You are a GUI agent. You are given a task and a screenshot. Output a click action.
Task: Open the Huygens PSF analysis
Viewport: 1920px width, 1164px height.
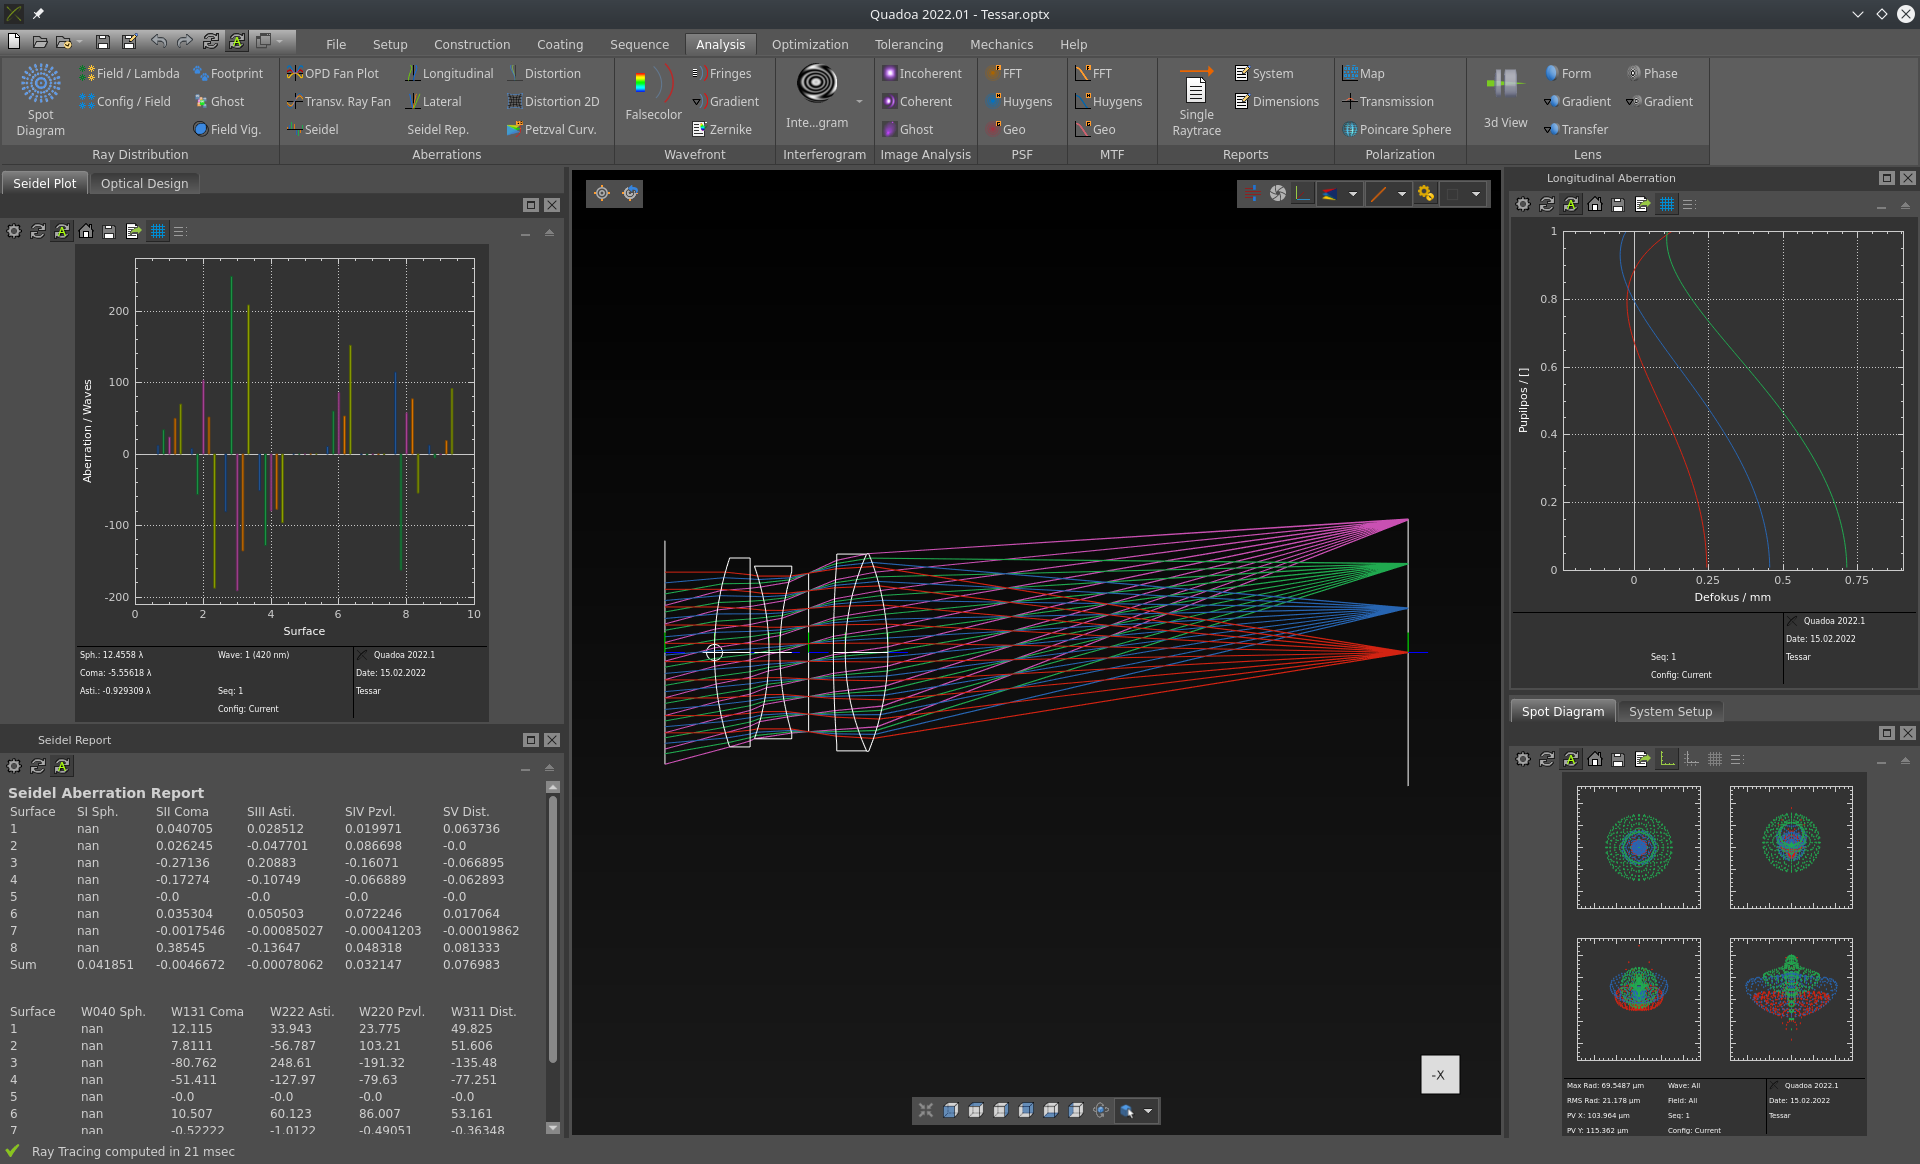1019,101
